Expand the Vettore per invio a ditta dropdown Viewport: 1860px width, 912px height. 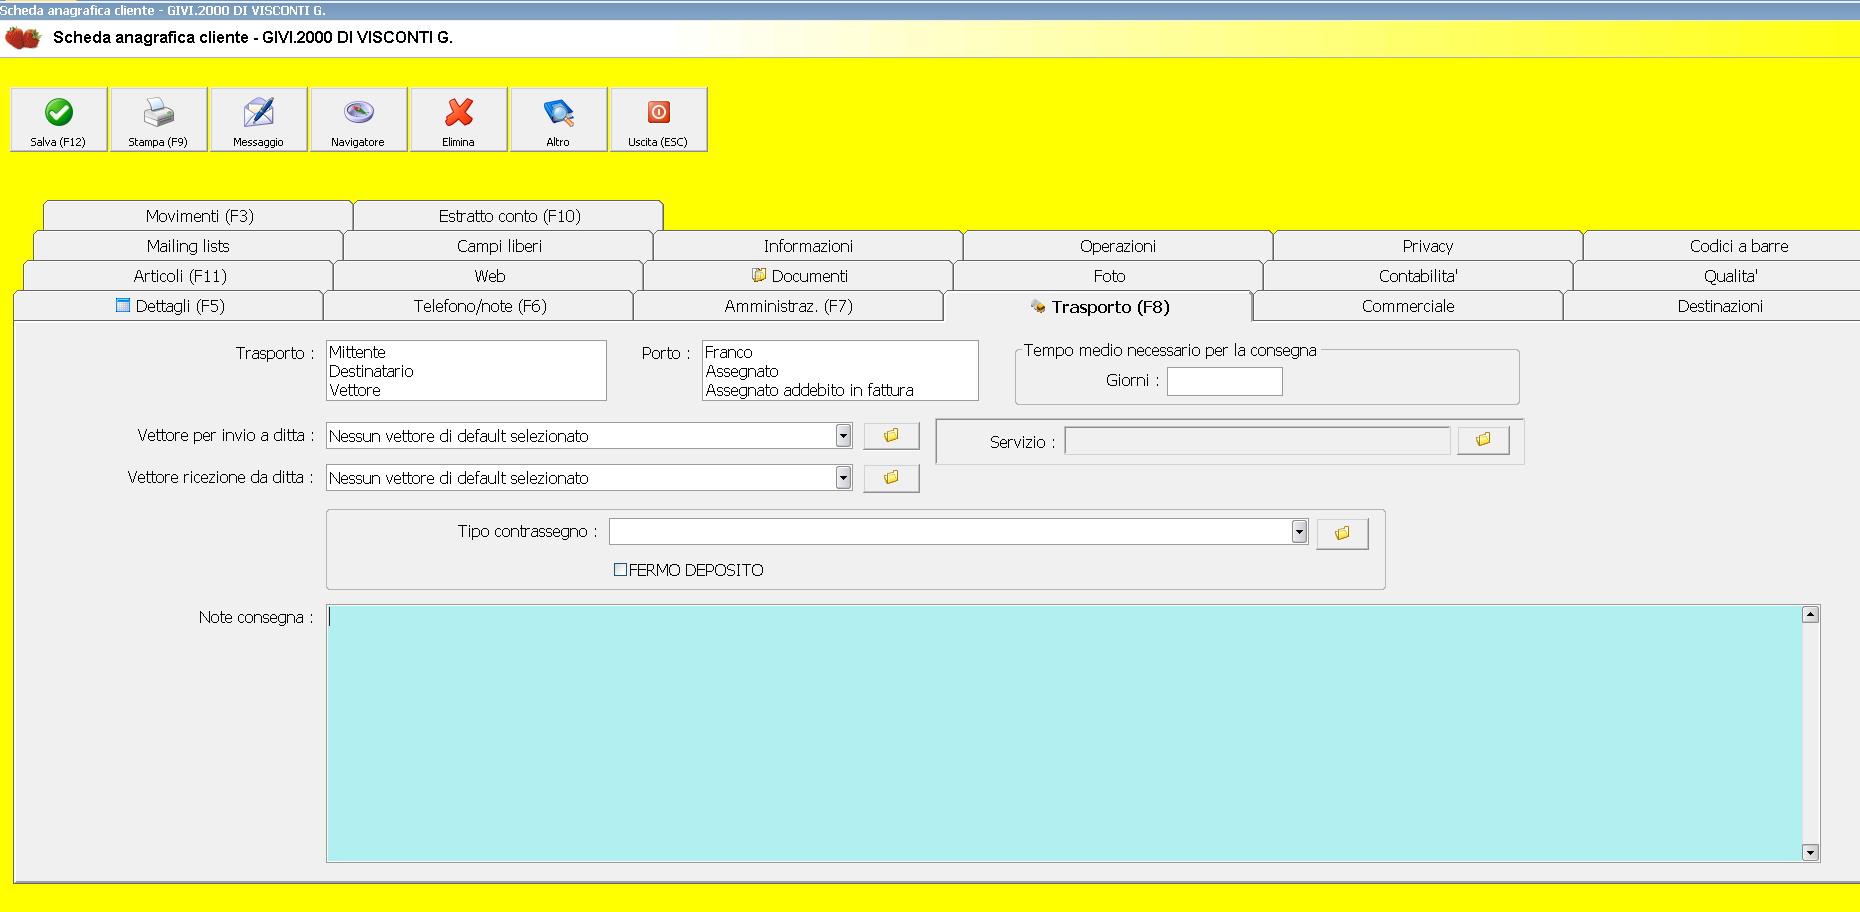(x=843, y=436)
